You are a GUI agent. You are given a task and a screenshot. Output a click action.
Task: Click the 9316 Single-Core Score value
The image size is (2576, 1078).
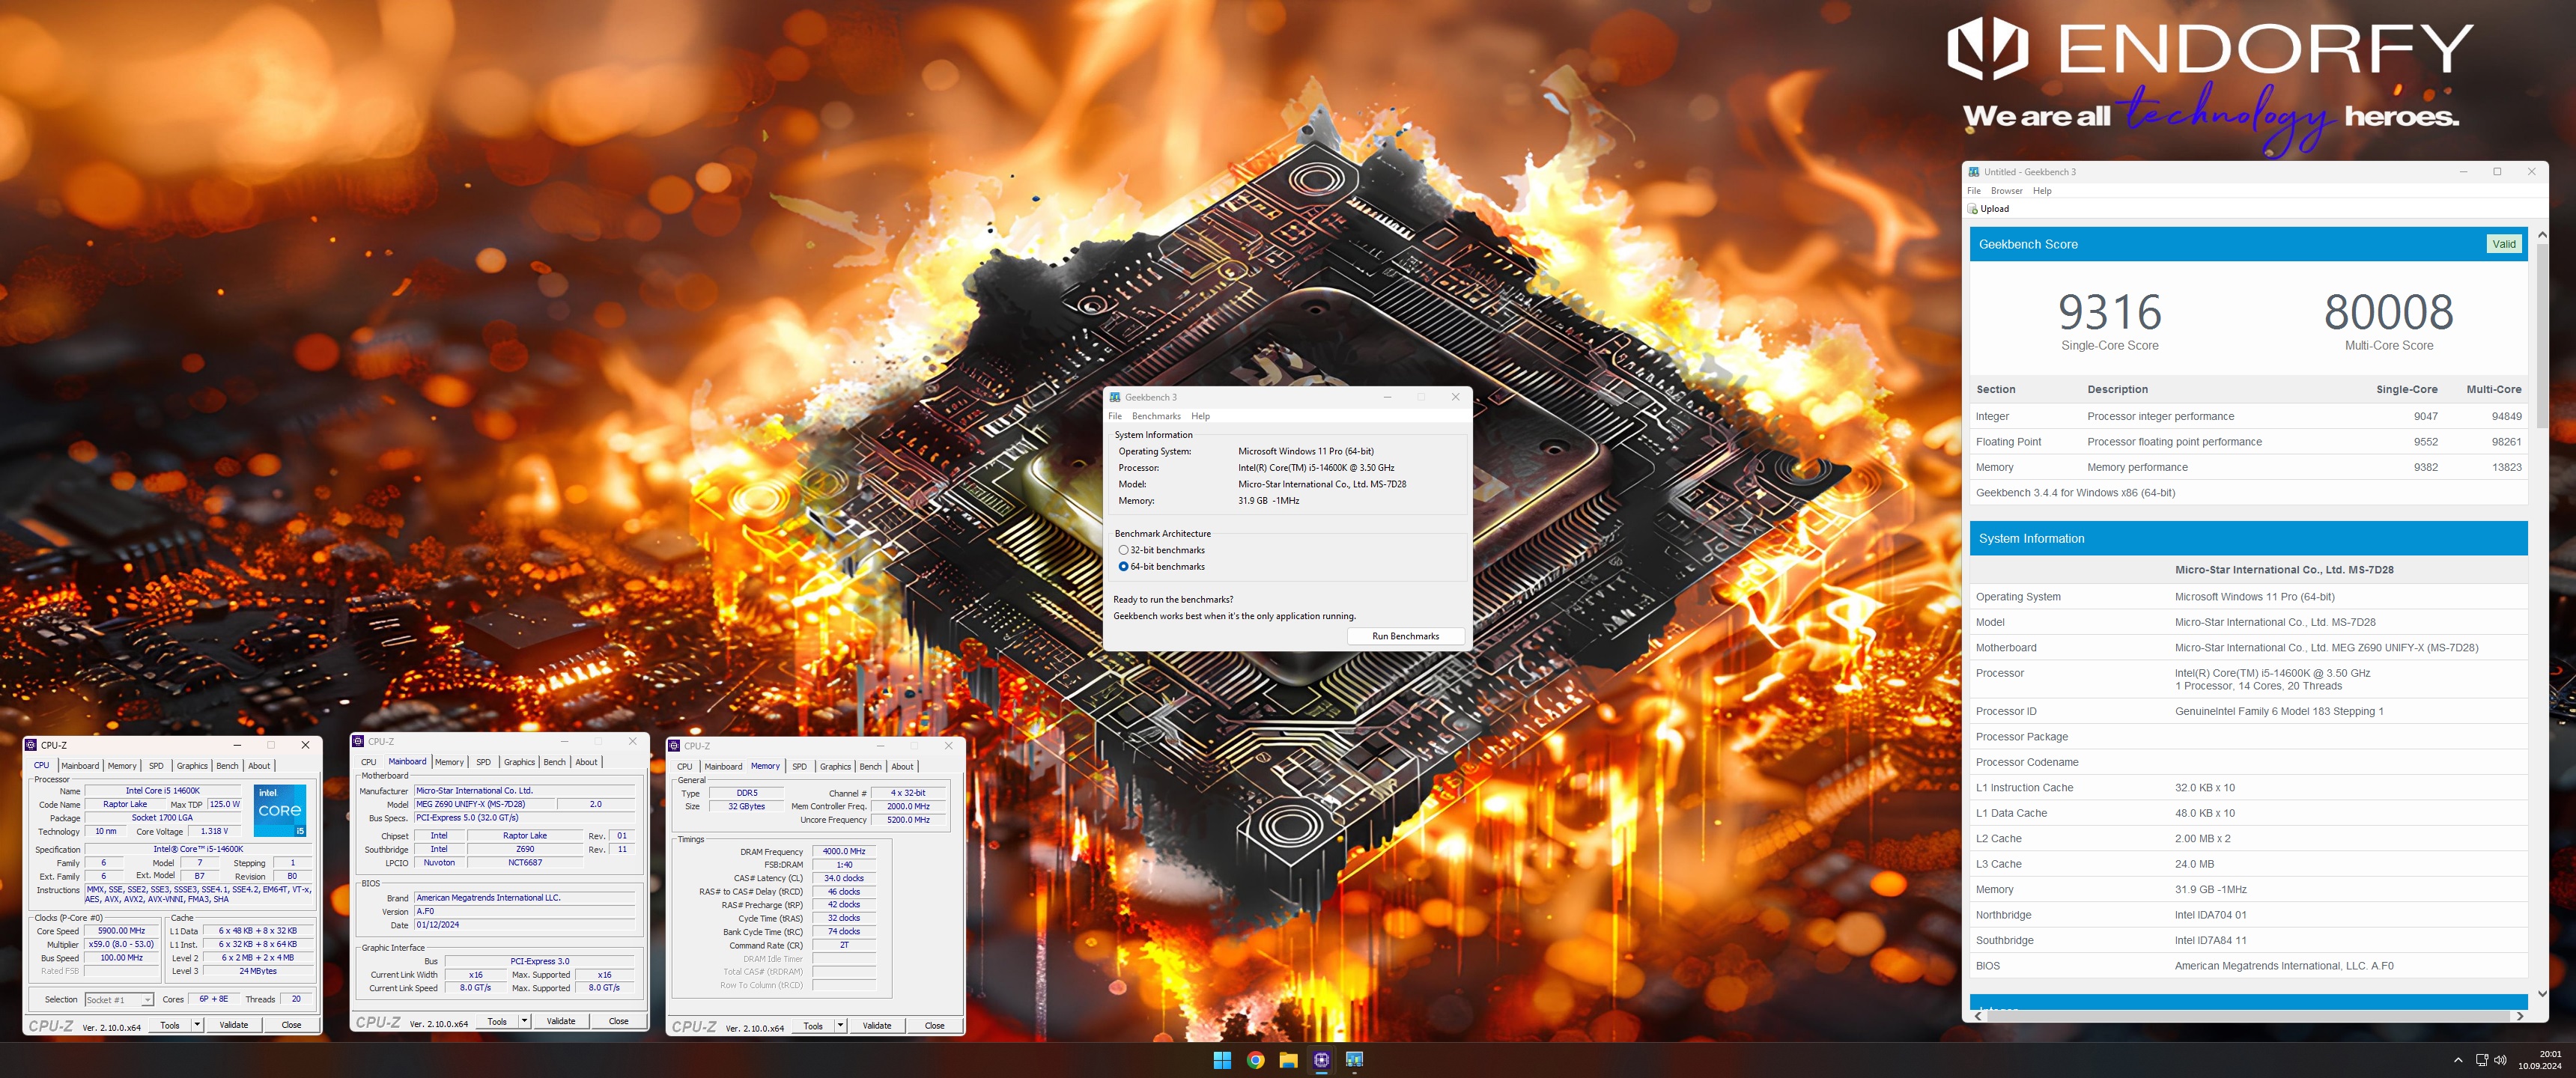(x=2109, y=312)
